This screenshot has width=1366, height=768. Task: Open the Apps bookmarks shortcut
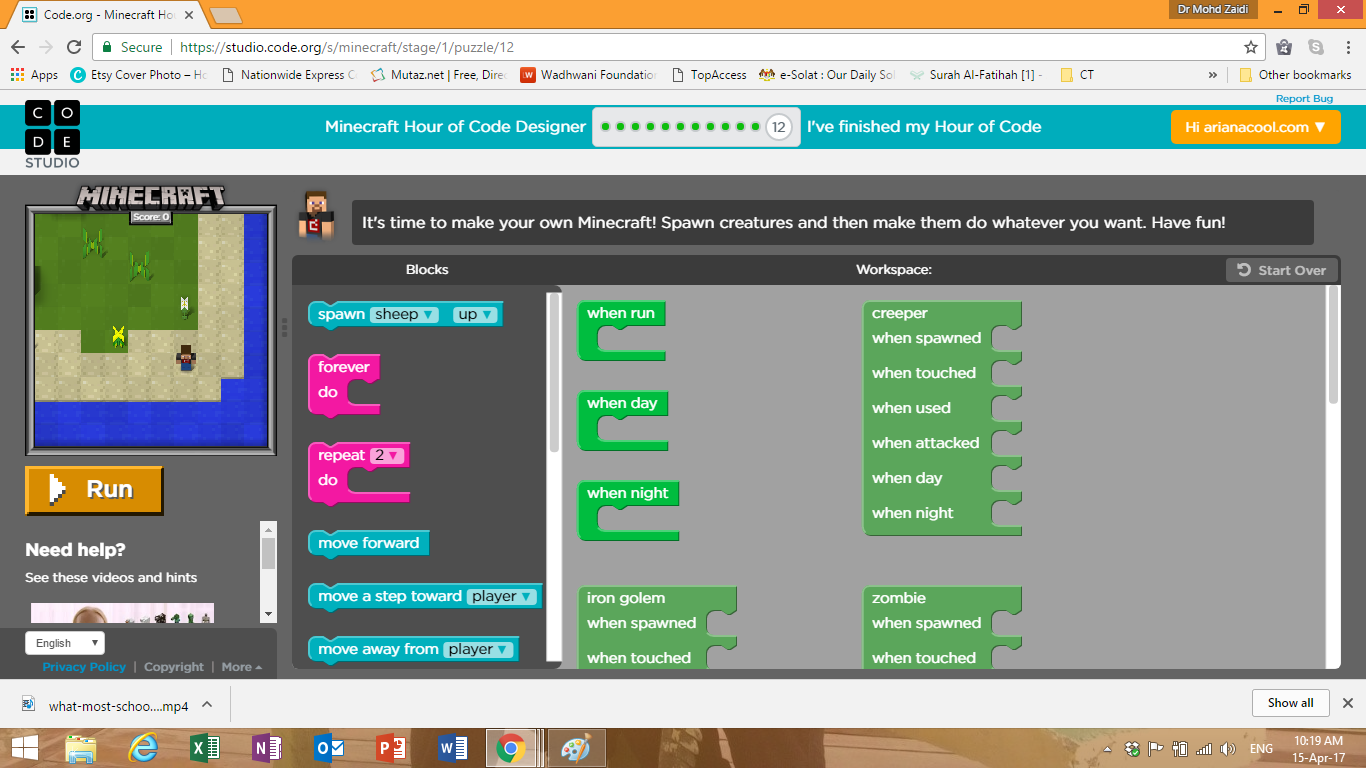click(34, 75)
